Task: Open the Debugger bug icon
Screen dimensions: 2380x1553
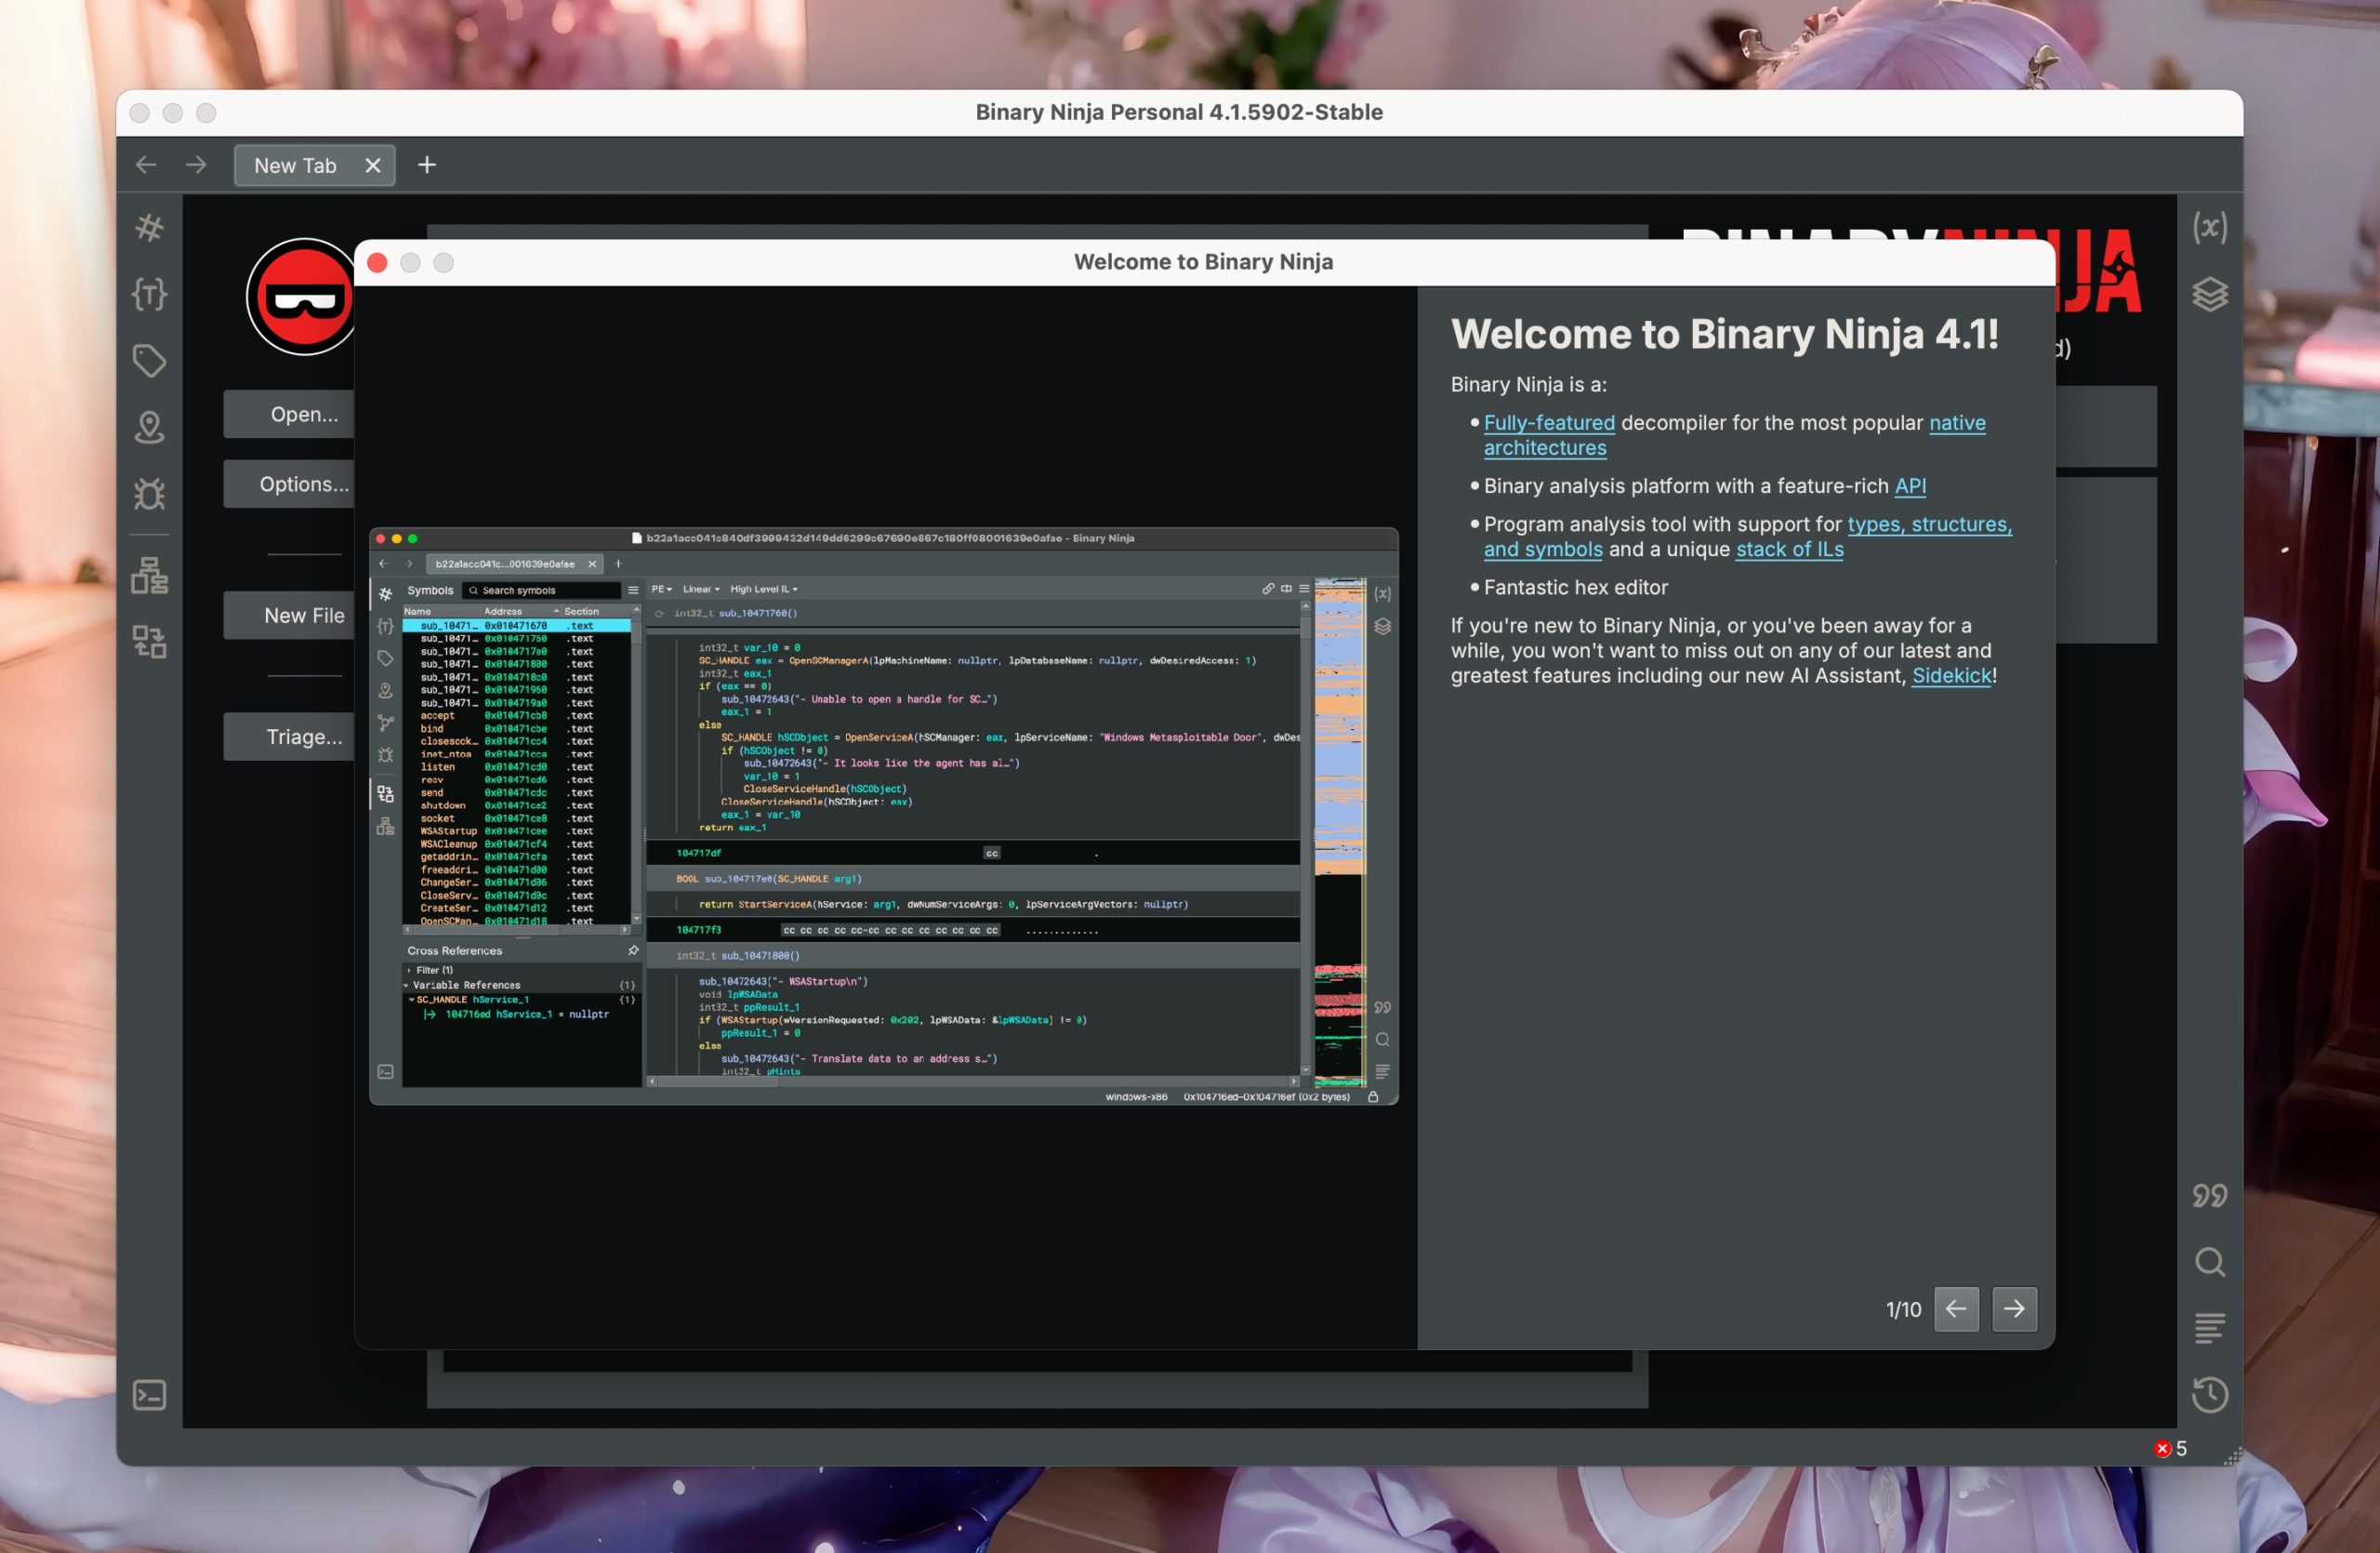Action: coord(149,494)
